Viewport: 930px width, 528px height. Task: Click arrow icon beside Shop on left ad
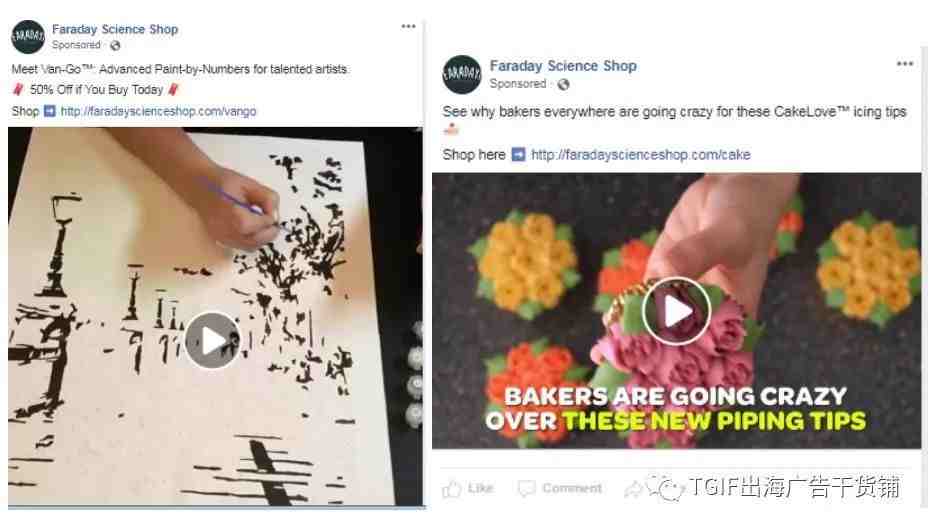click(x=50, y=111)
